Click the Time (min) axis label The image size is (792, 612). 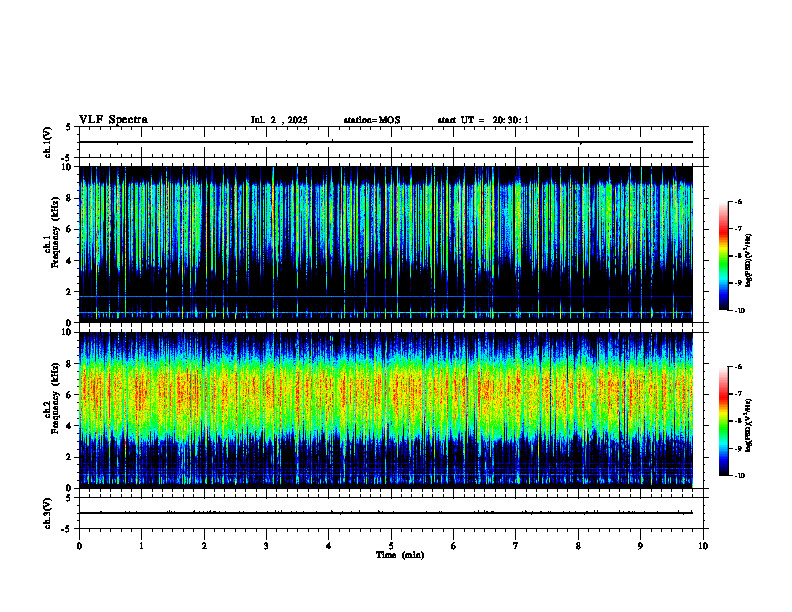(400, 555)
